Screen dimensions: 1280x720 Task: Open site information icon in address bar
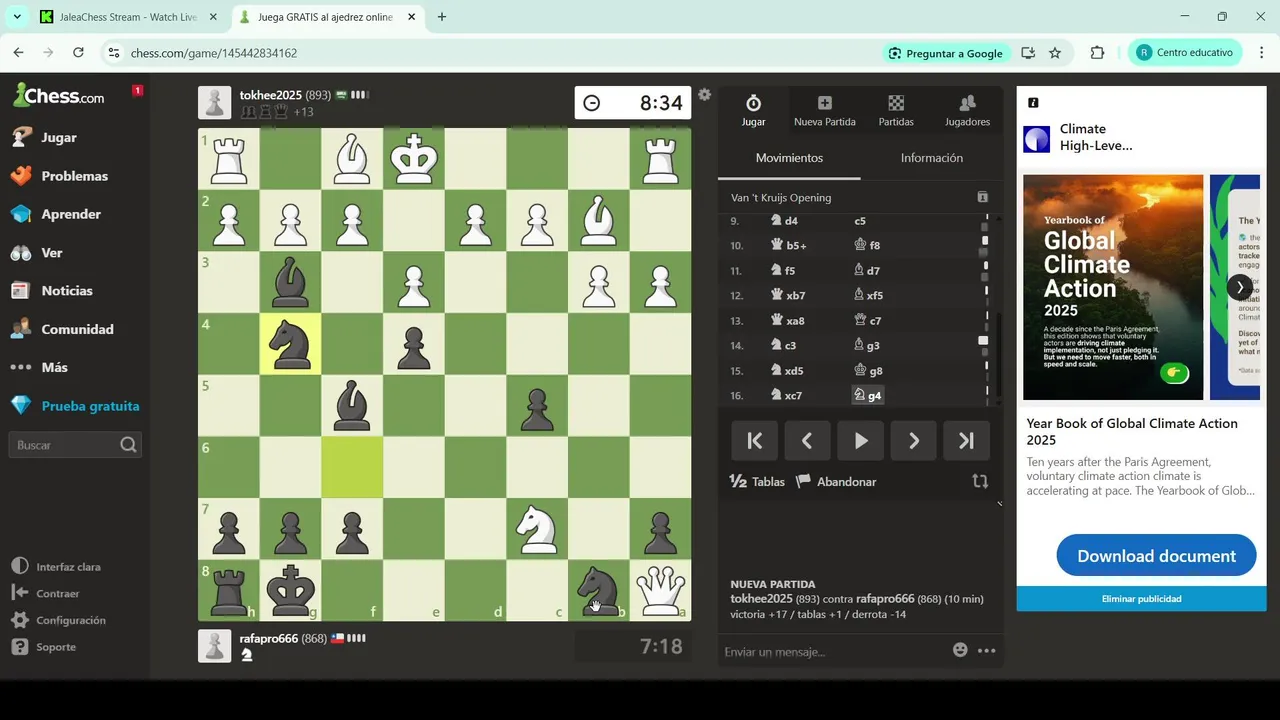coord(113,53)
